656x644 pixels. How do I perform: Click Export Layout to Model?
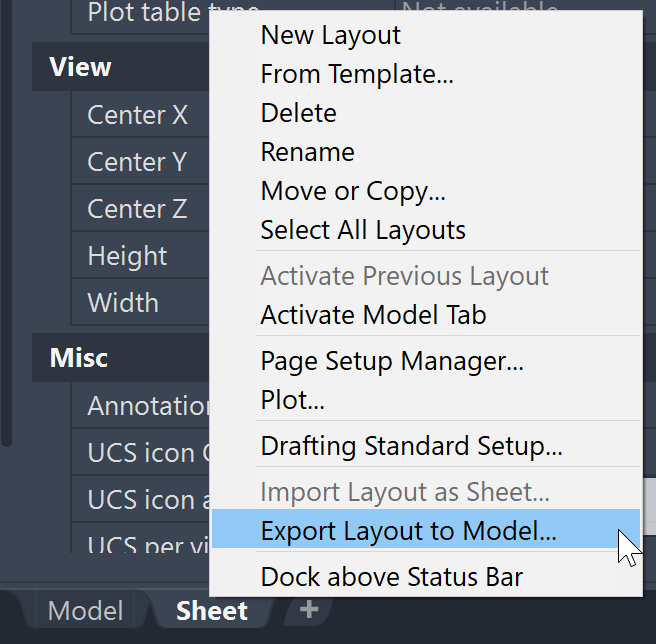point(408,531)
